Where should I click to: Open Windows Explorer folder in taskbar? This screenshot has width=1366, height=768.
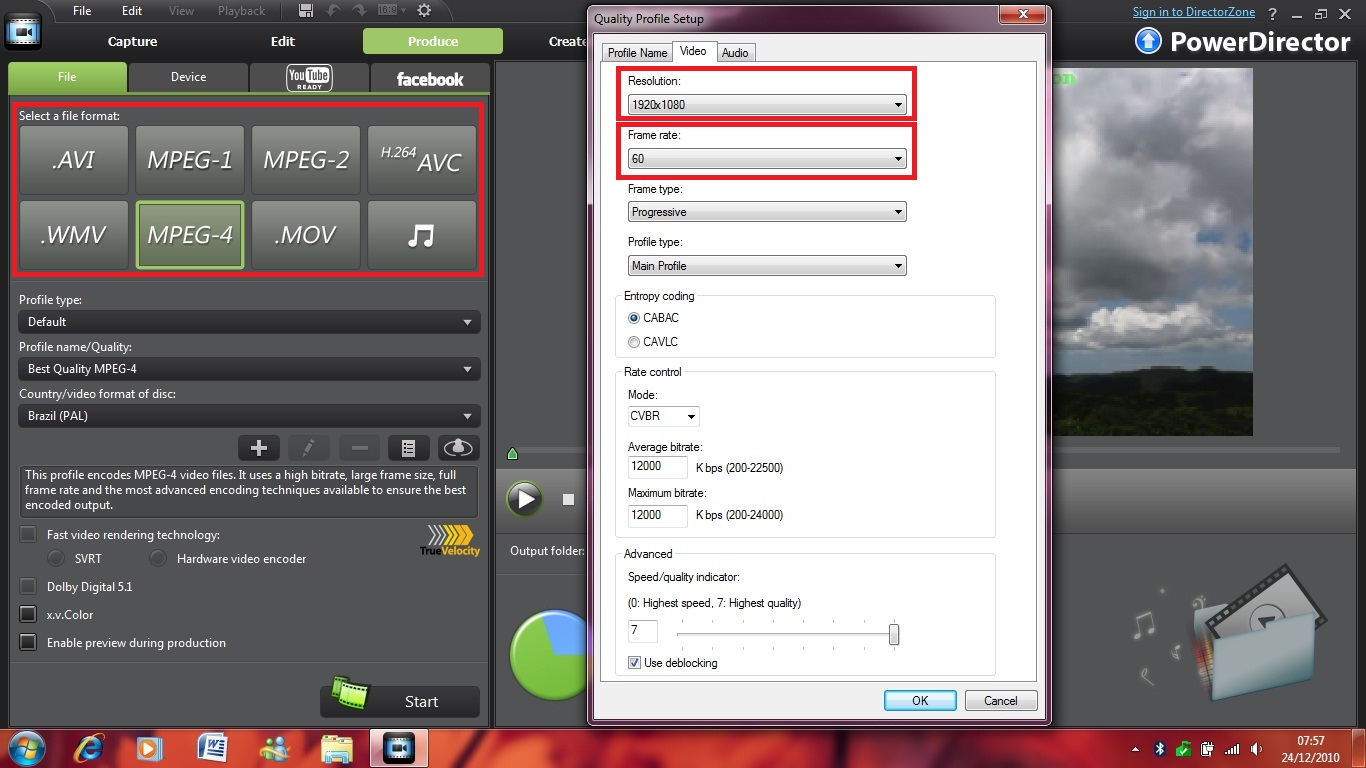337,748
